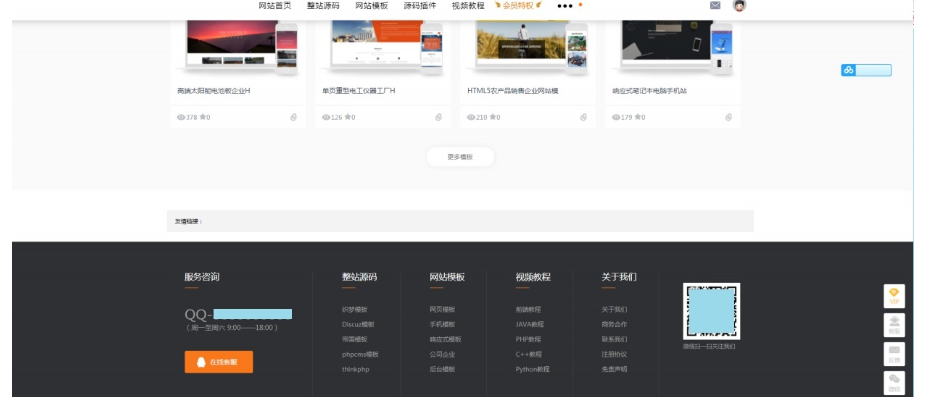Open the customer service sidebar icon
Screen dimensions: 925x397
(894, 325)
